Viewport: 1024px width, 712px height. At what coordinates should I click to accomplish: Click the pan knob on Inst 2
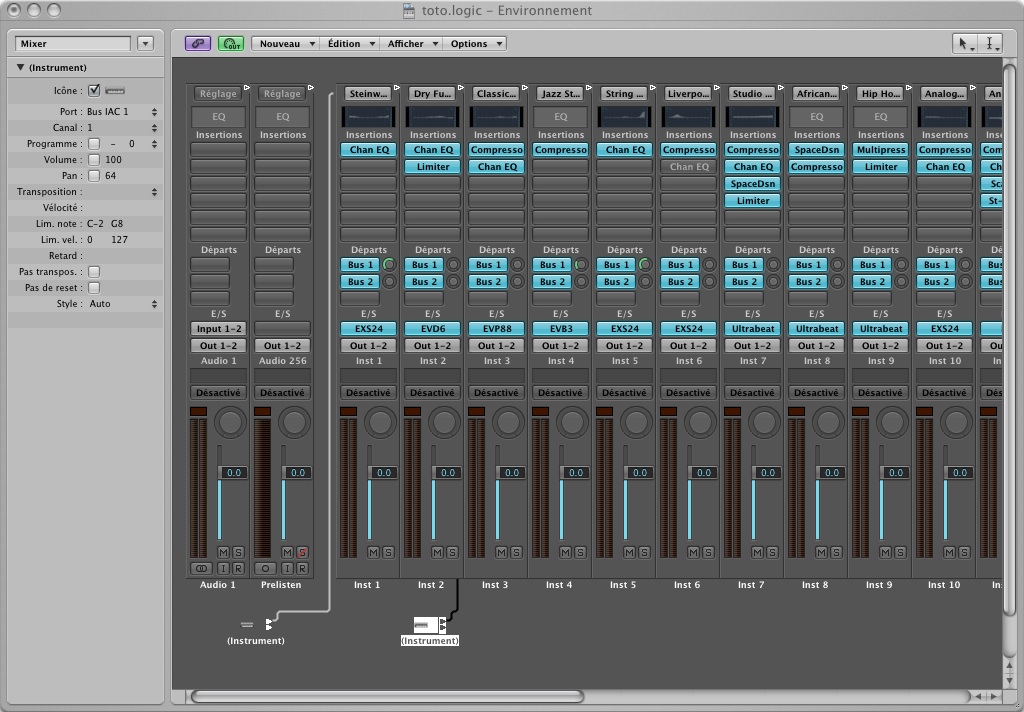444,423
